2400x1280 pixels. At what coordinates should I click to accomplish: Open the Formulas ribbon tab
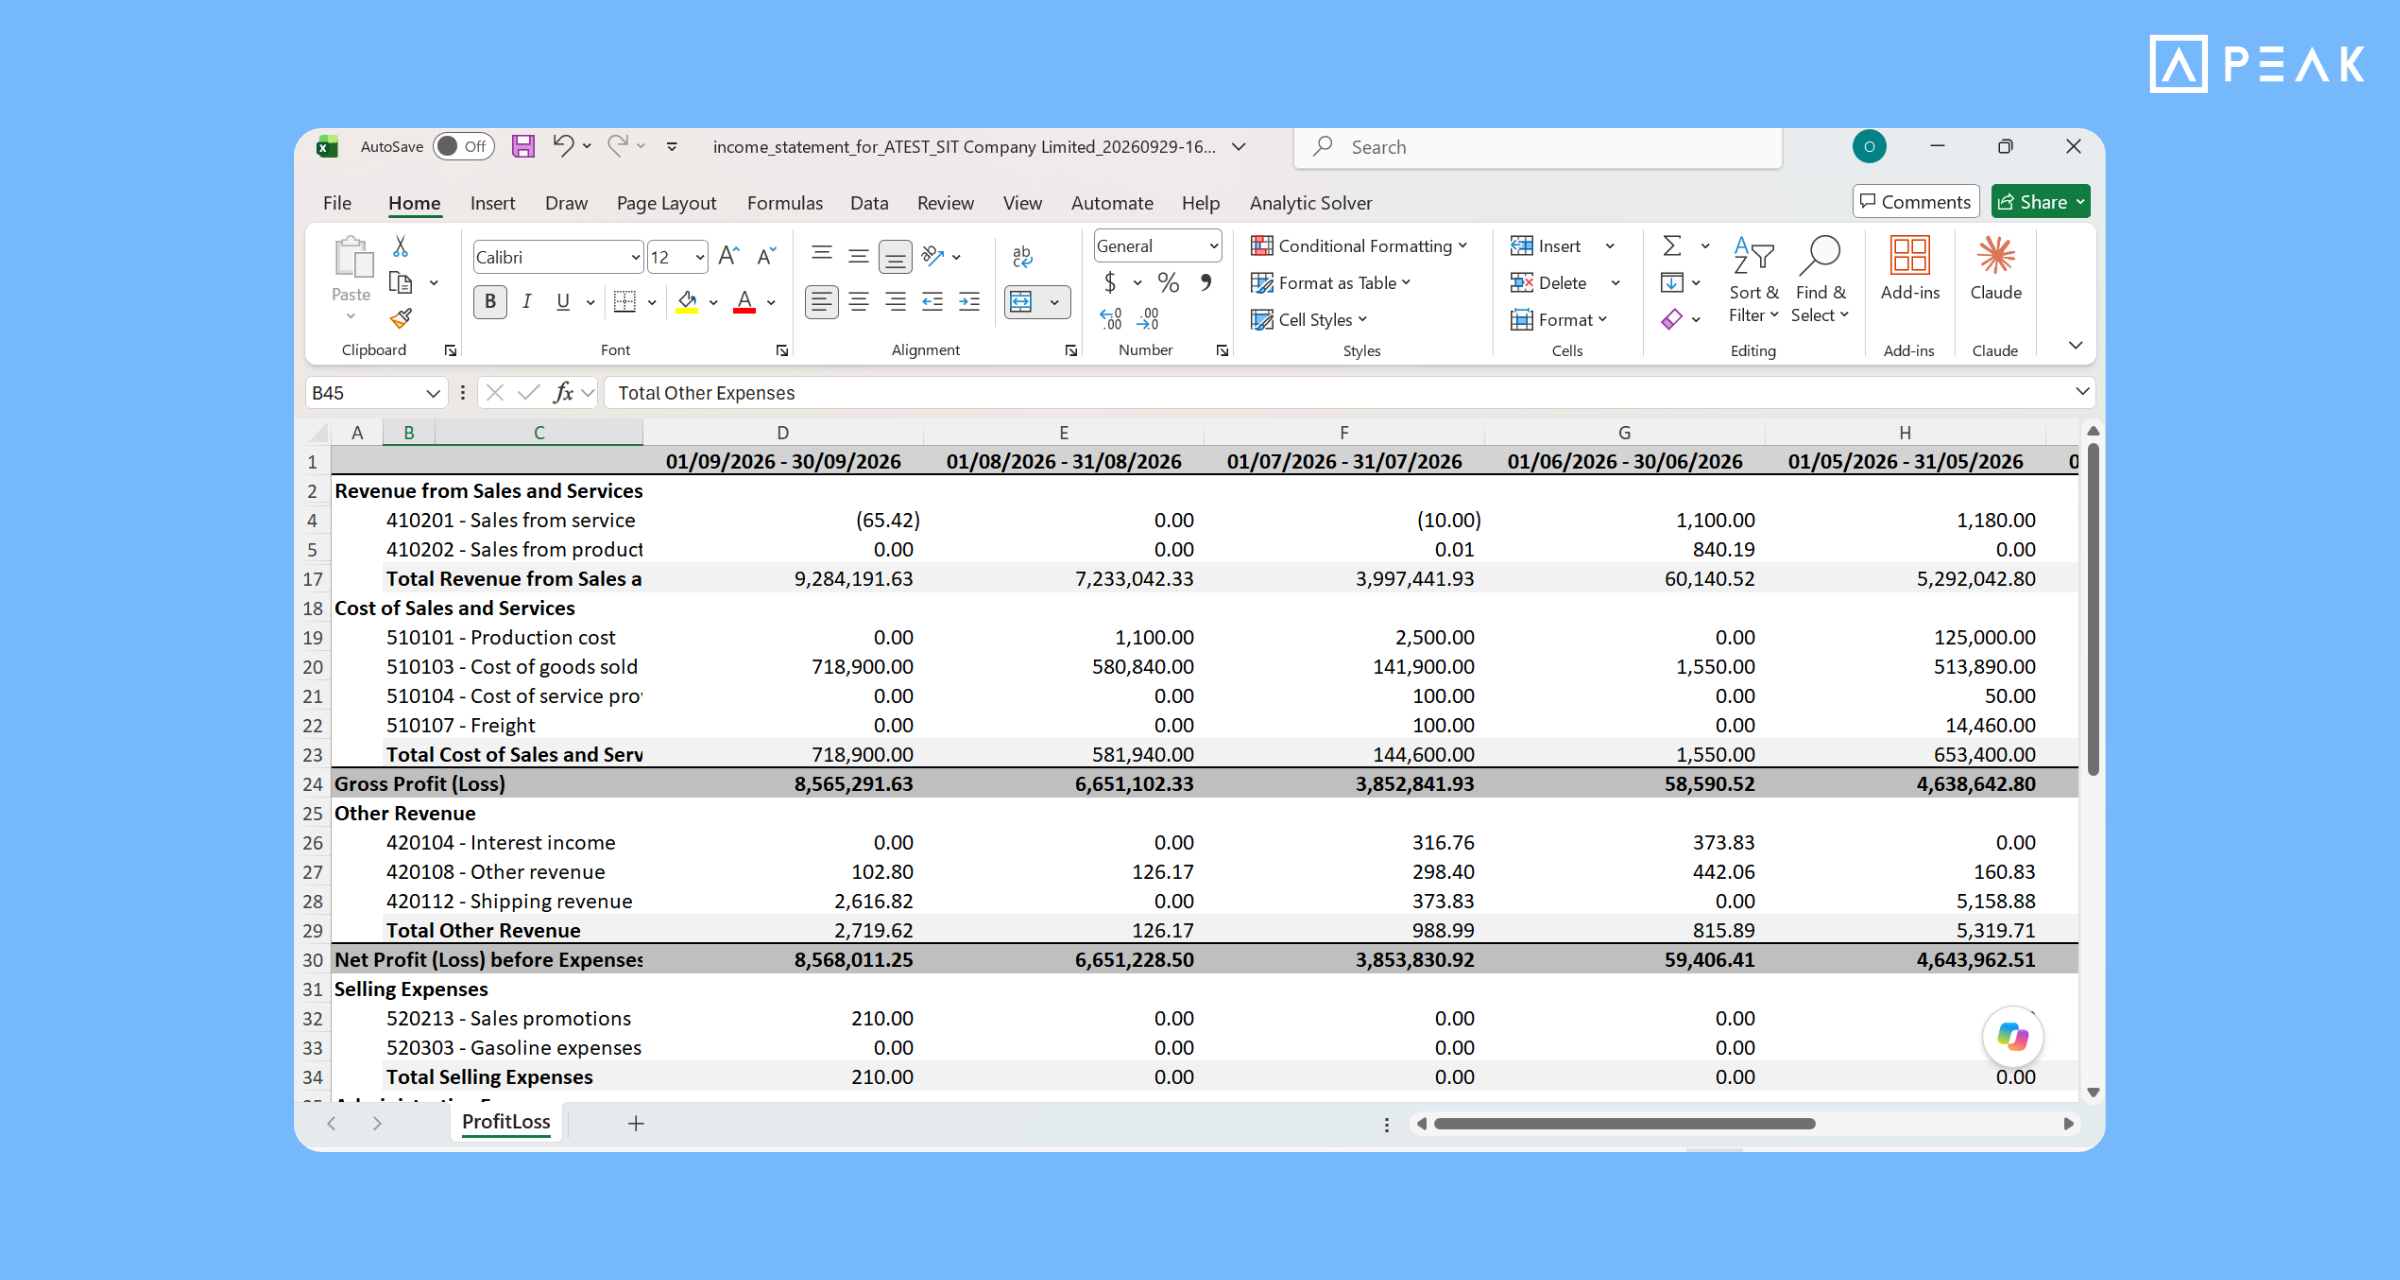pyautogui.click(x=784, y=203)
